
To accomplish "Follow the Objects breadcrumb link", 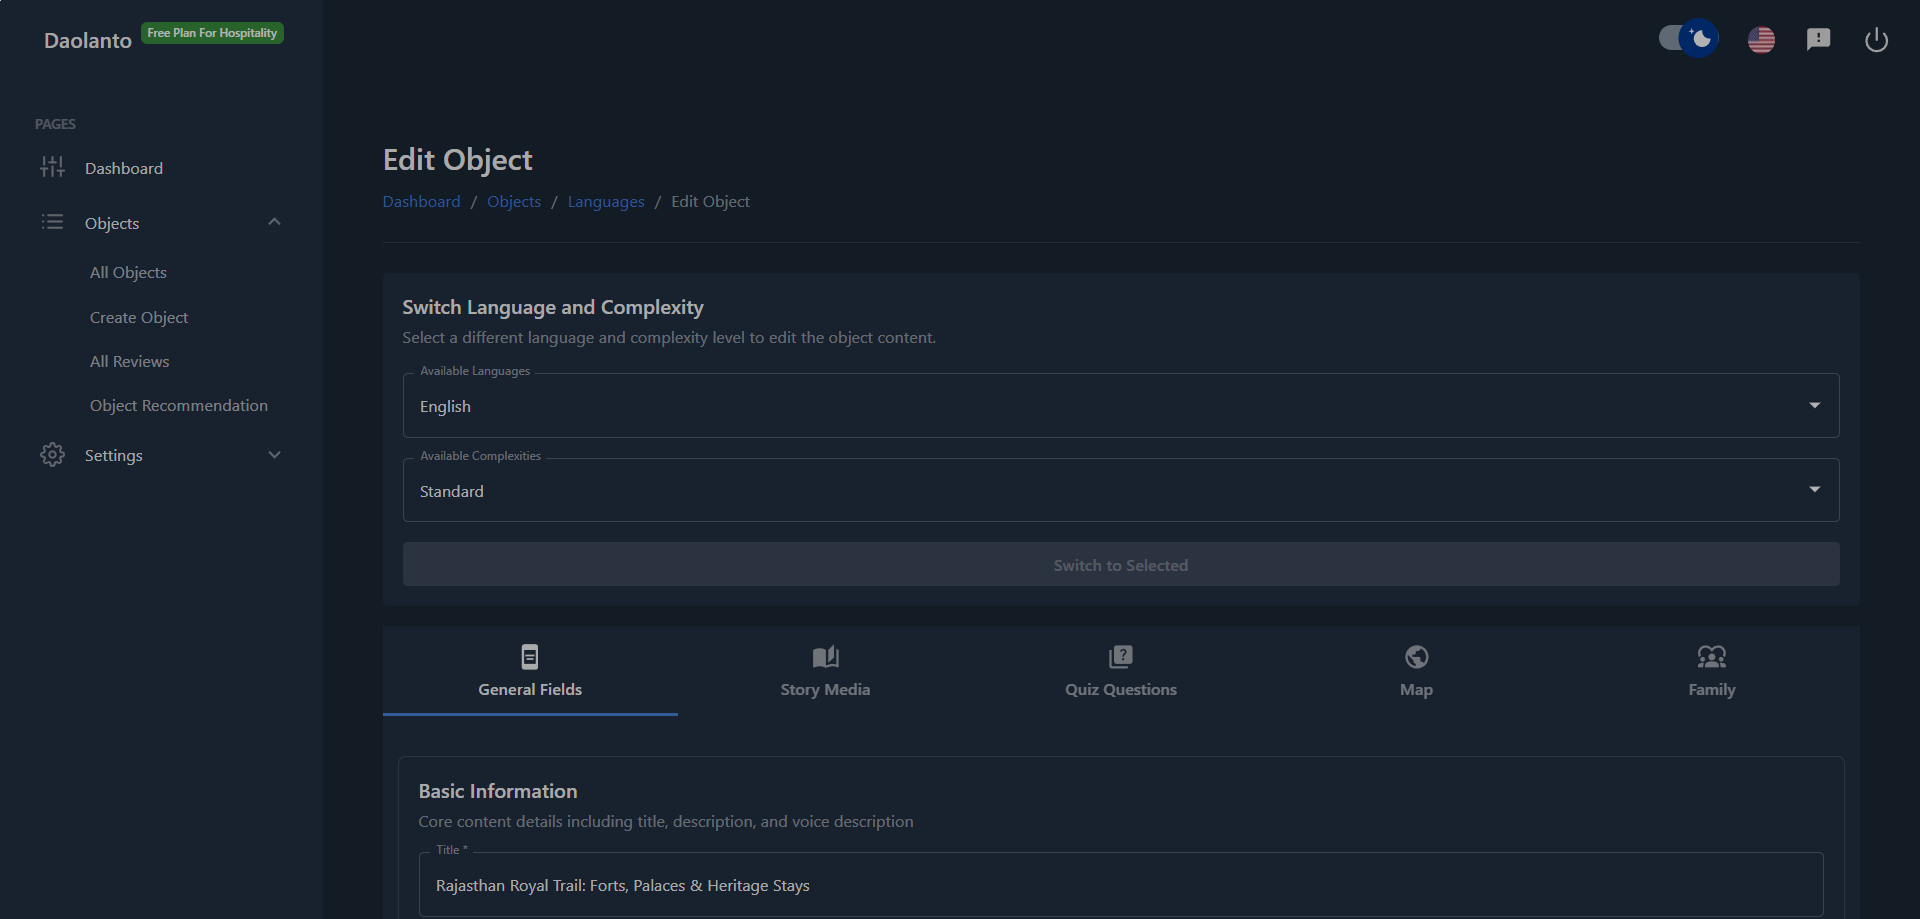I will click(514, 201).
